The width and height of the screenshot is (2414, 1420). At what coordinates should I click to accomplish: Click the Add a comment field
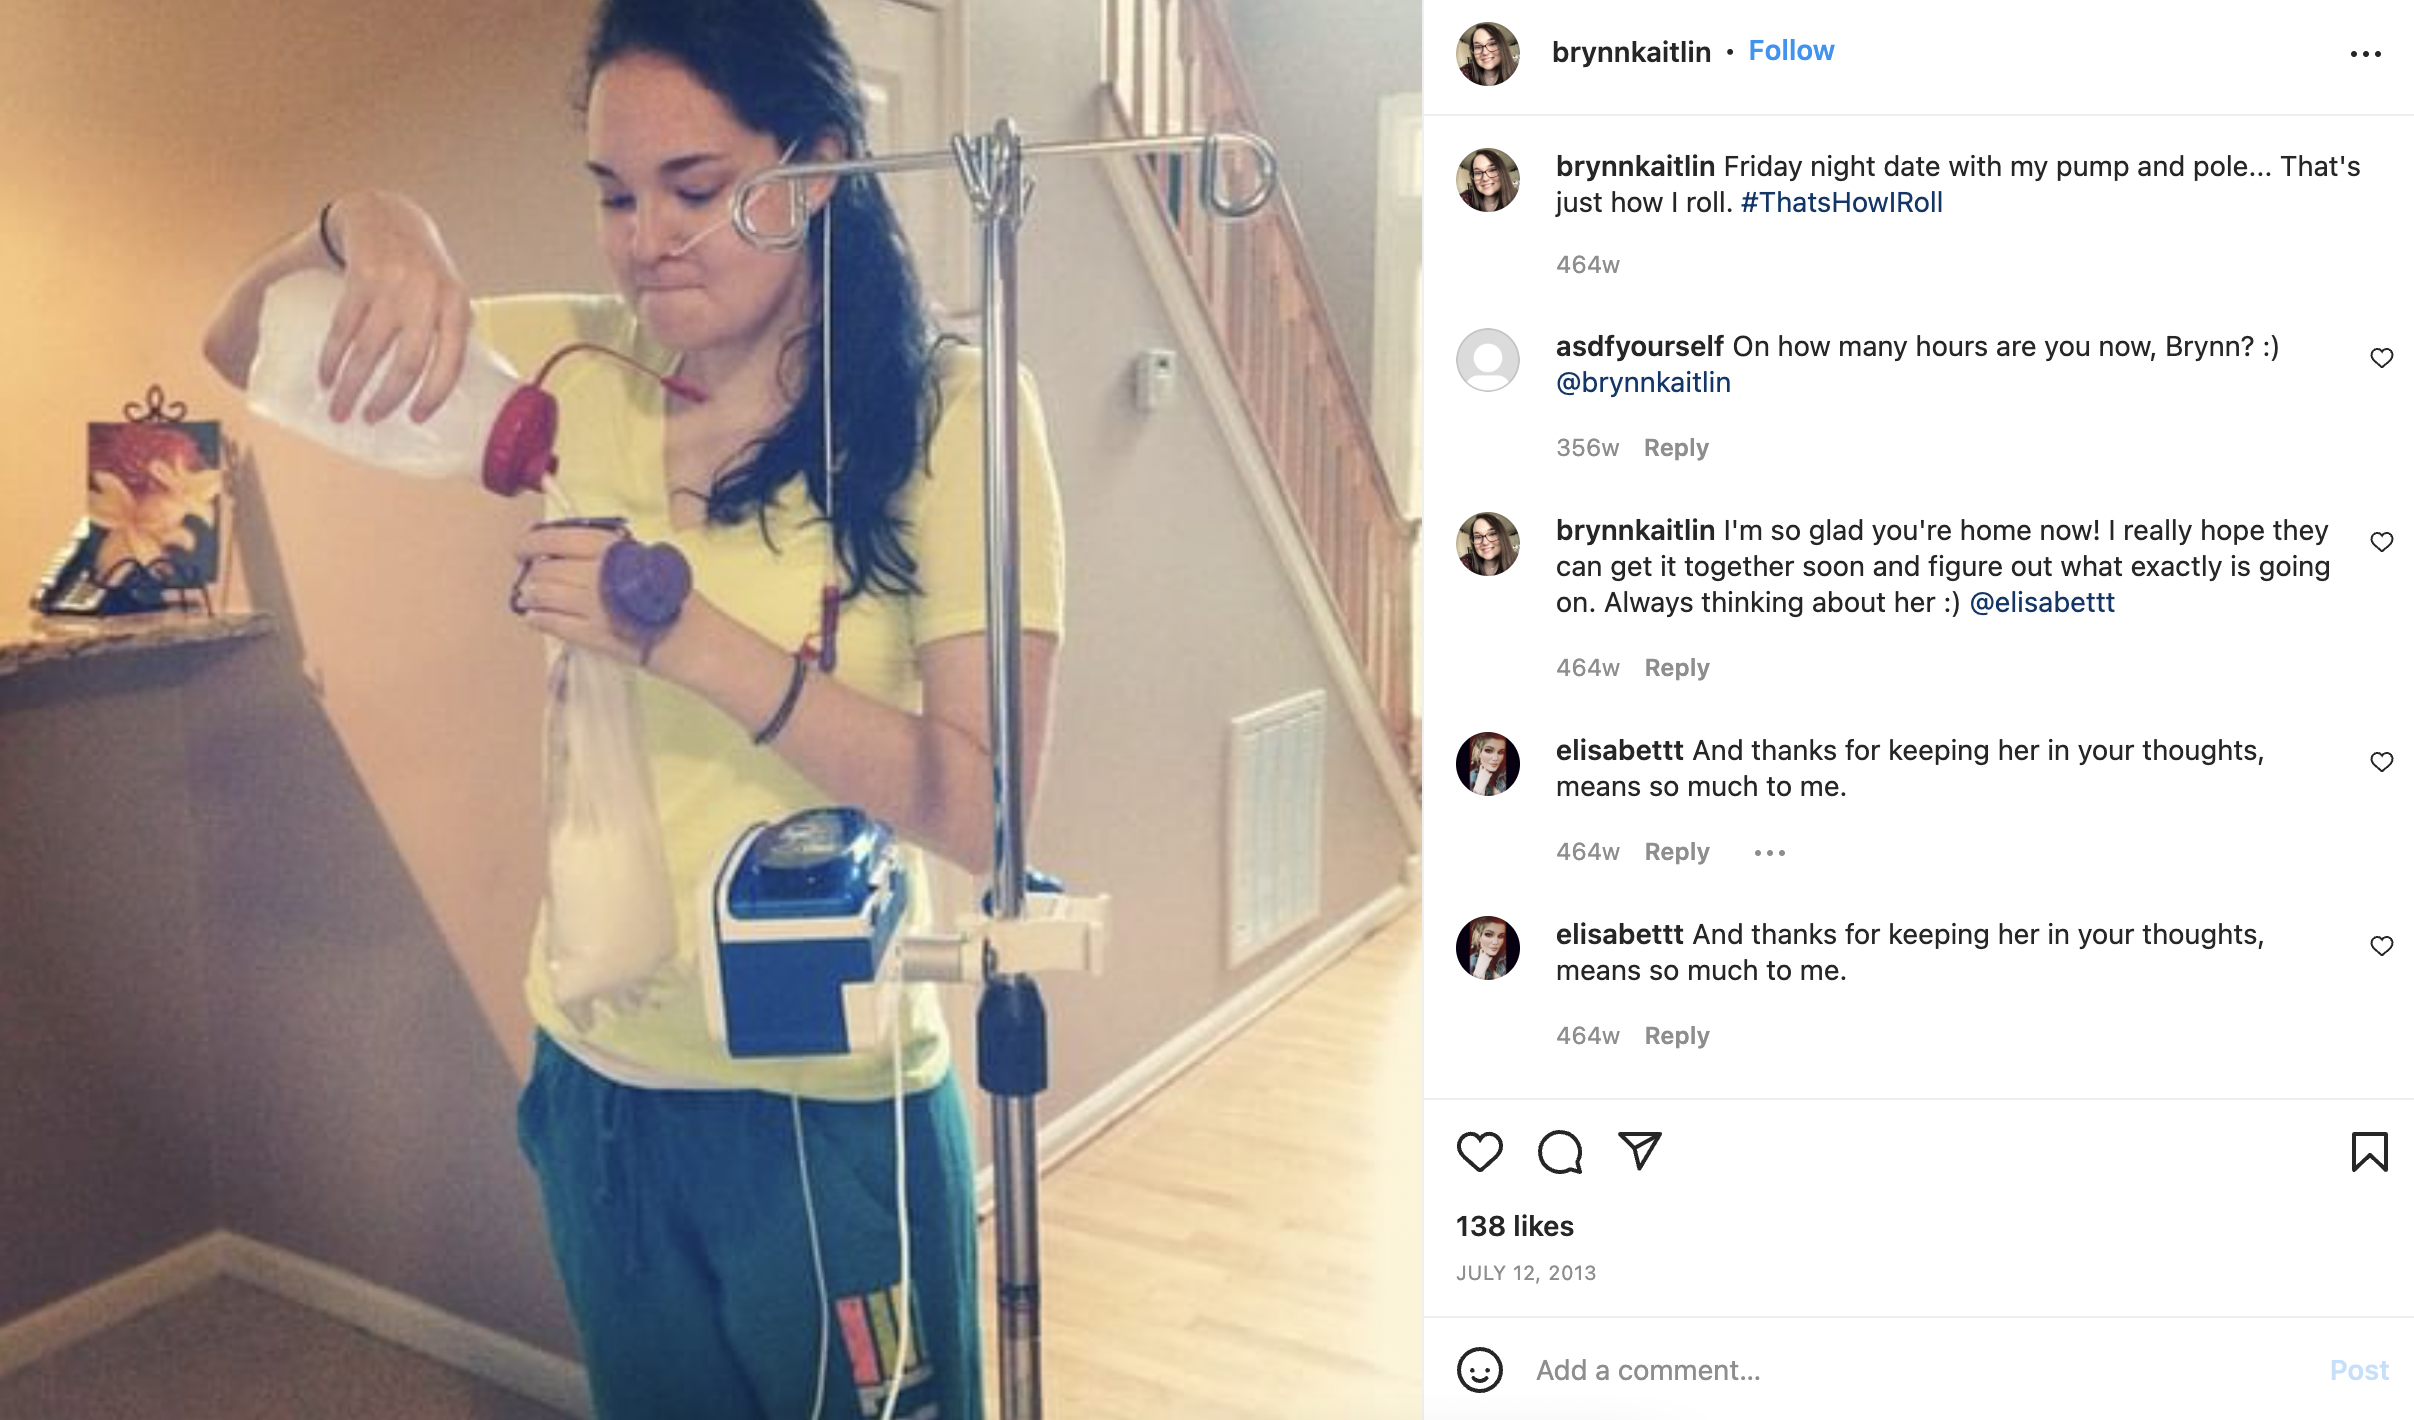tap(1920, 1370)
